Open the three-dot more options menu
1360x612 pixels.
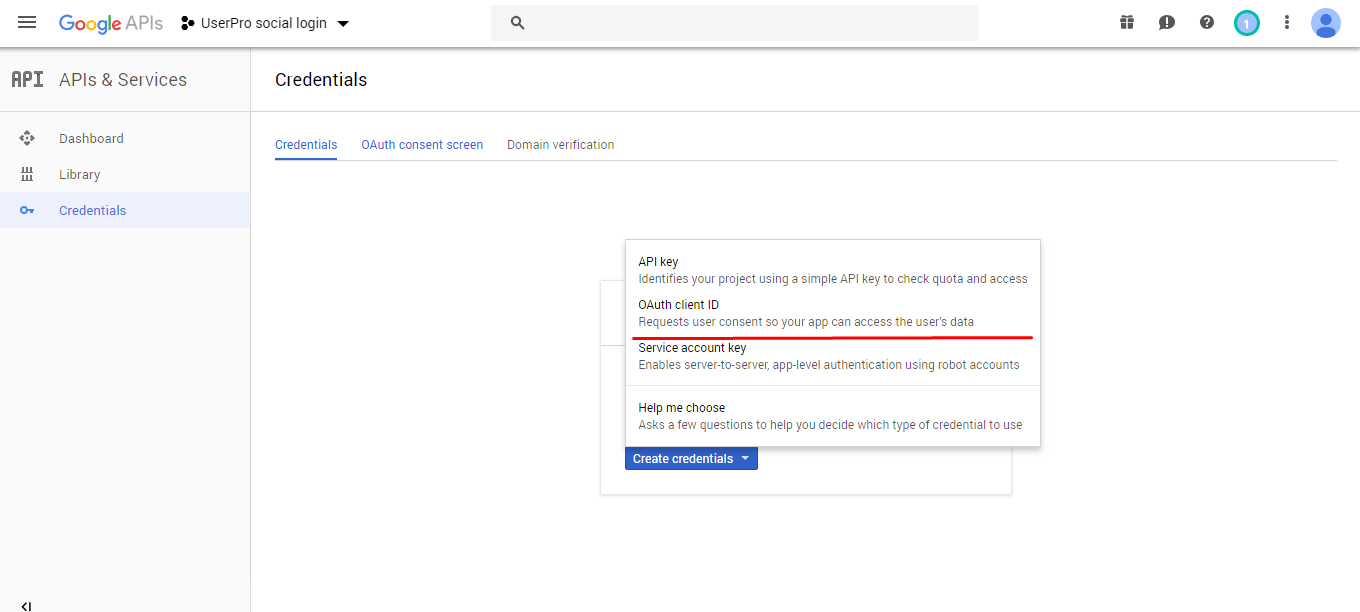[x=1287, y=23]
